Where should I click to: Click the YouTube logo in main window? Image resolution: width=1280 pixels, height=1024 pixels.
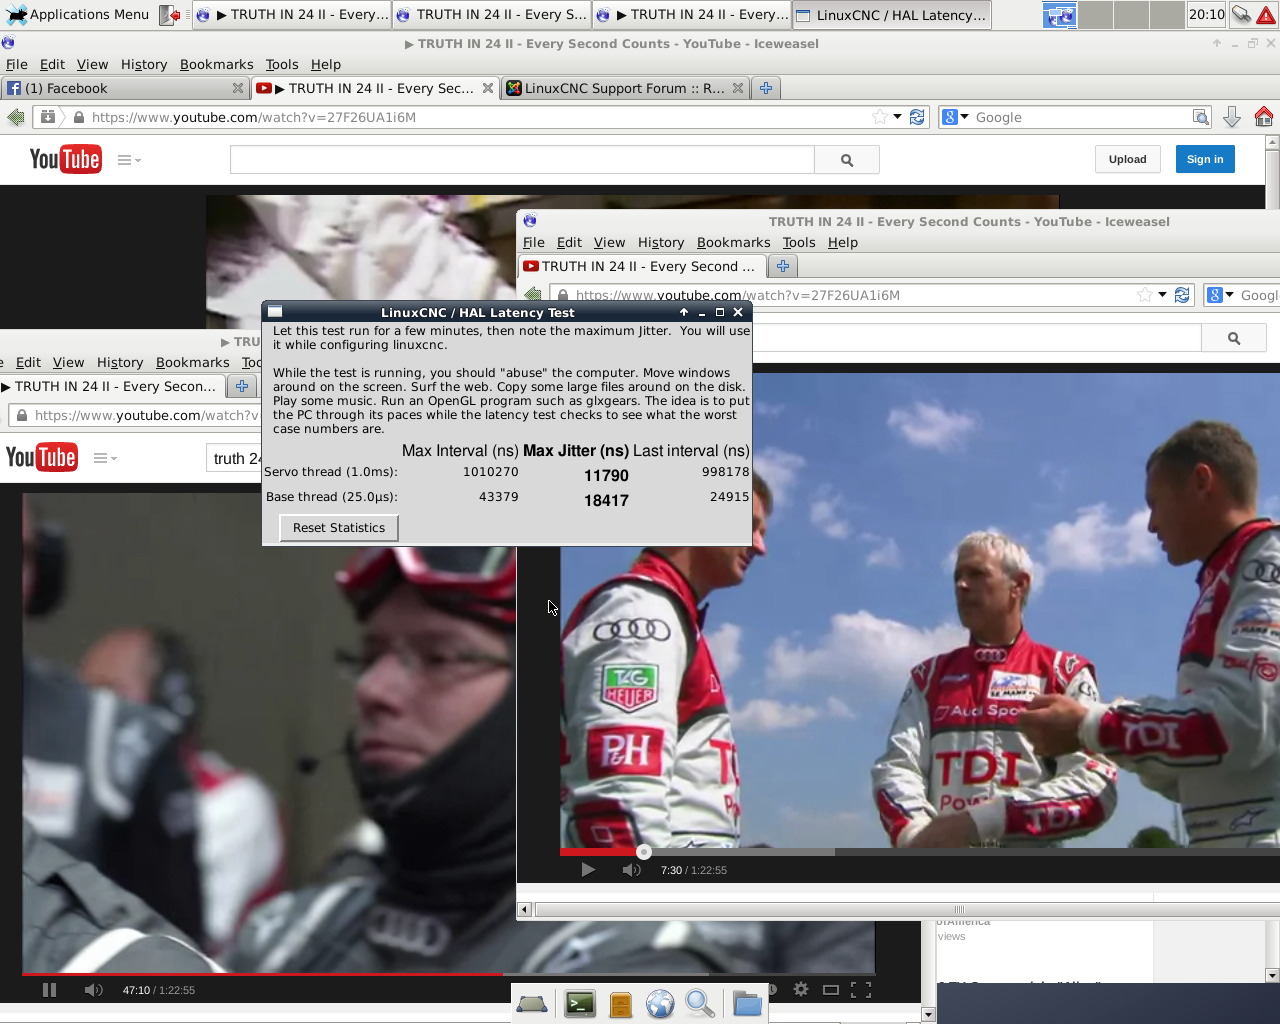[65, 159]
